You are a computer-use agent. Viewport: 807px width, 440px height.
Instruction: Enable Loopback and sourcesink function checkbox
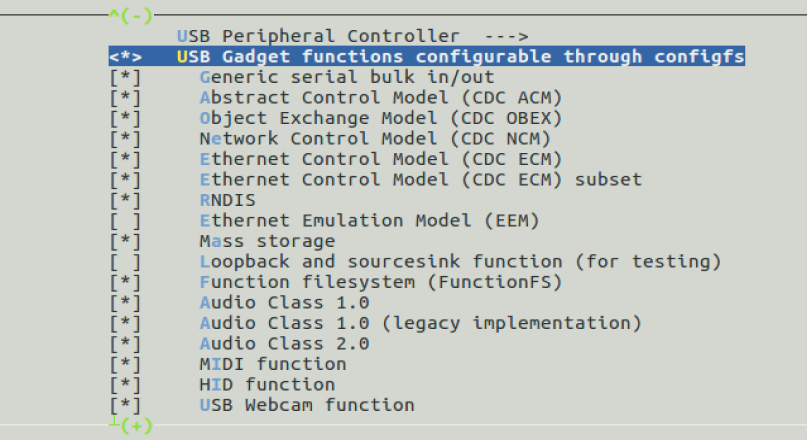click(x=125, y=262)
